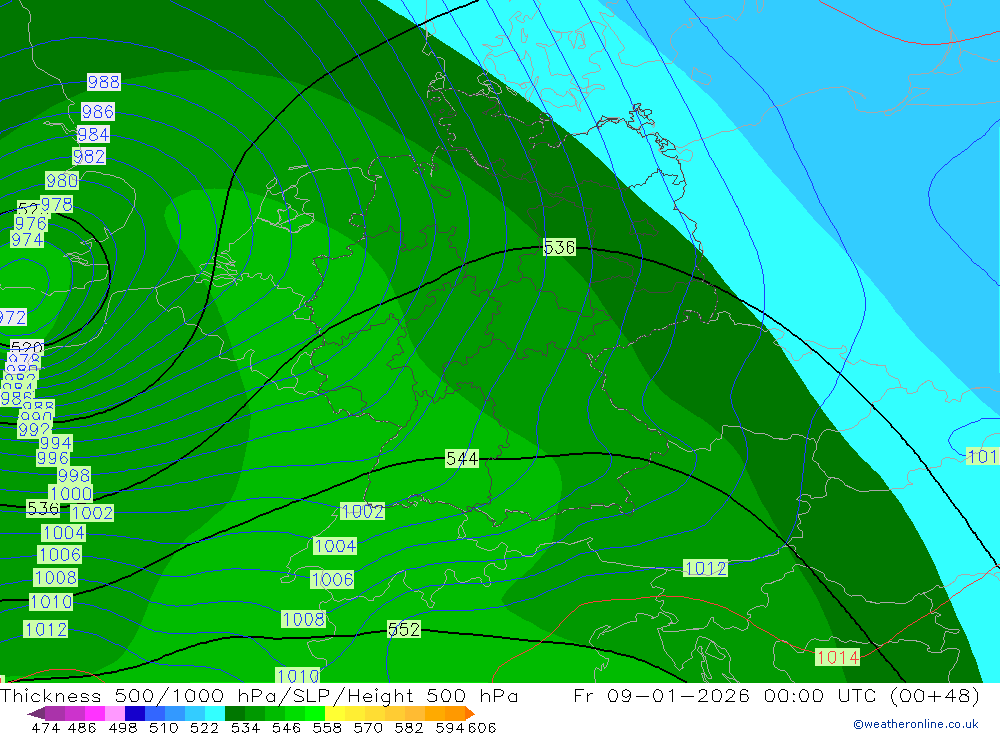This screenshot has width=1000, height=733.
Task: Click the 982 isobar label
Action: click(x=89, y=156)
